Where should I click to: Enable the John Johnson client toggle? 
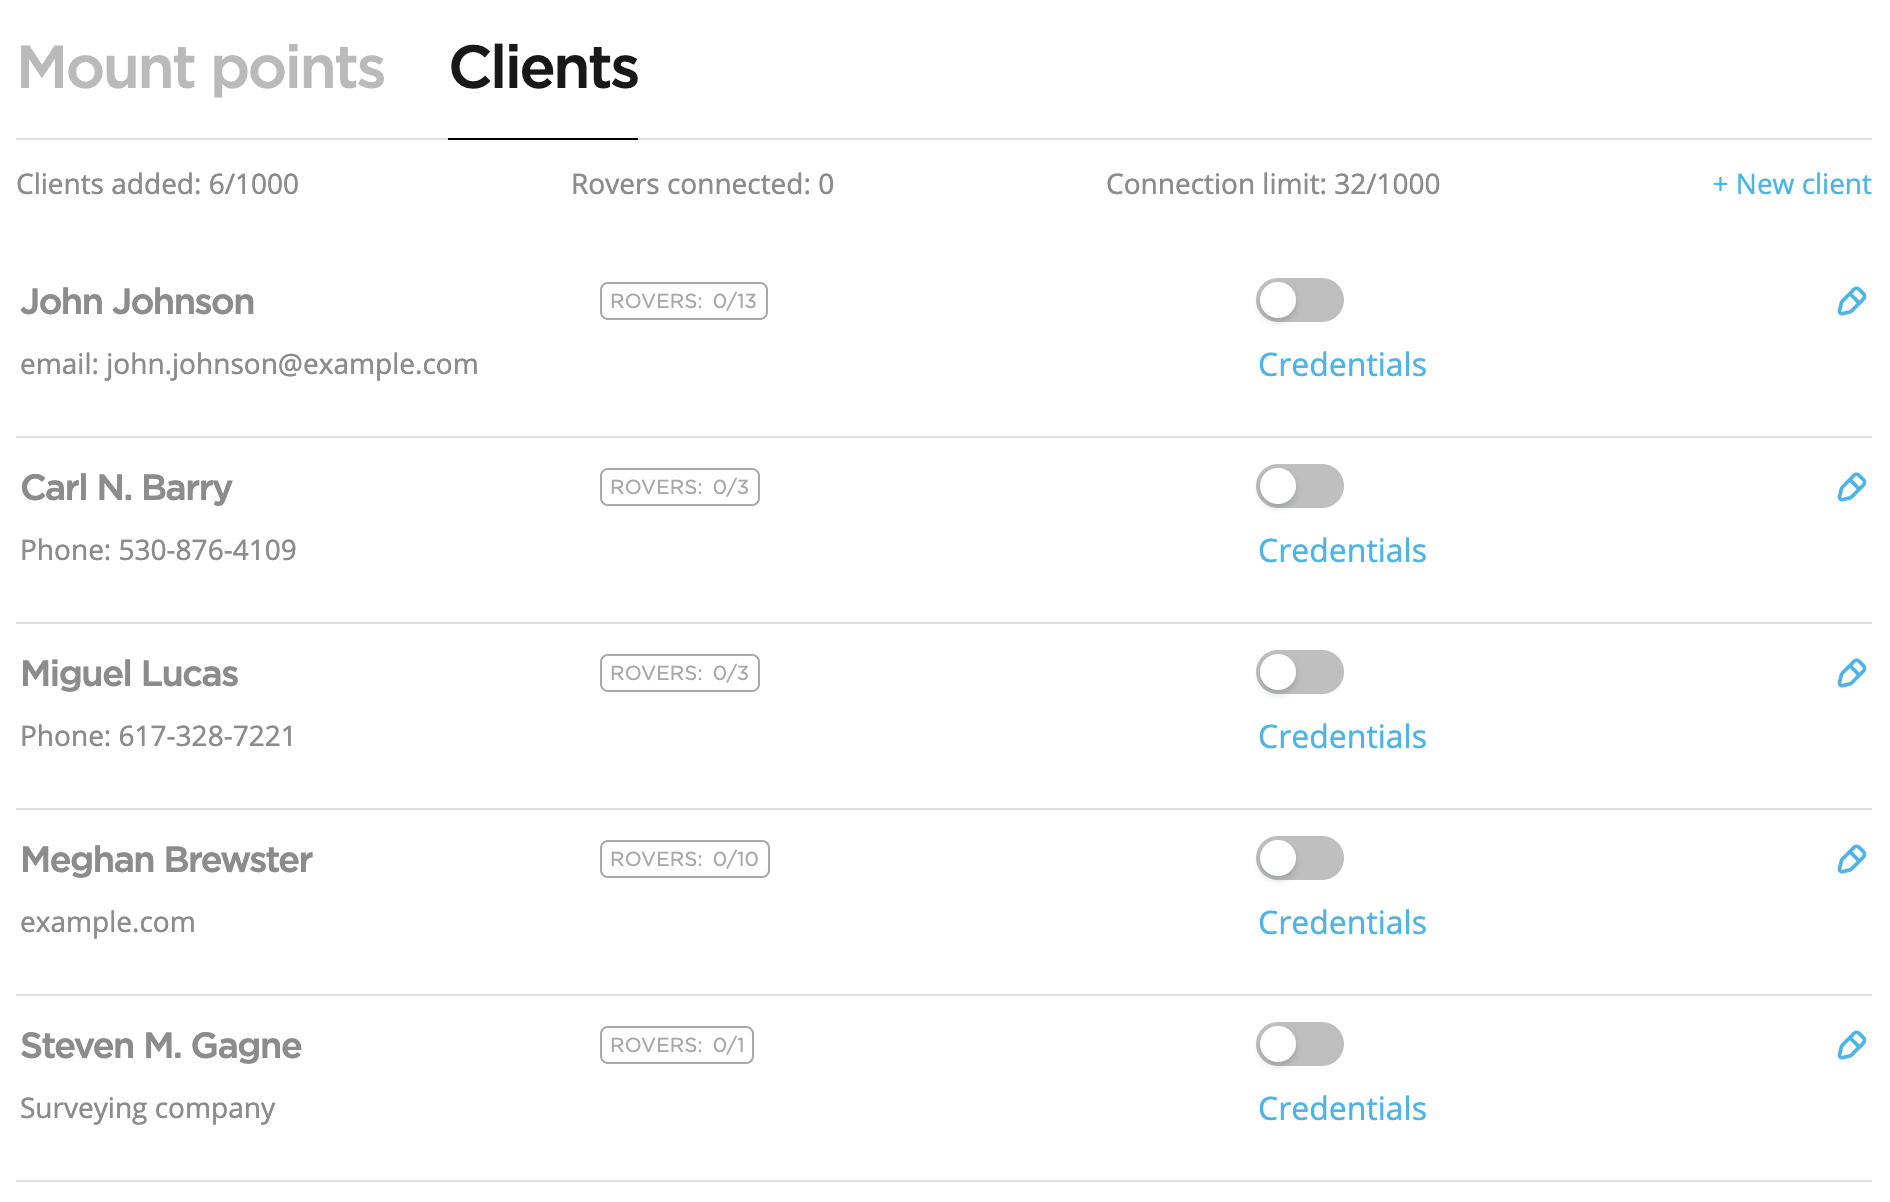click(1299, 300)
